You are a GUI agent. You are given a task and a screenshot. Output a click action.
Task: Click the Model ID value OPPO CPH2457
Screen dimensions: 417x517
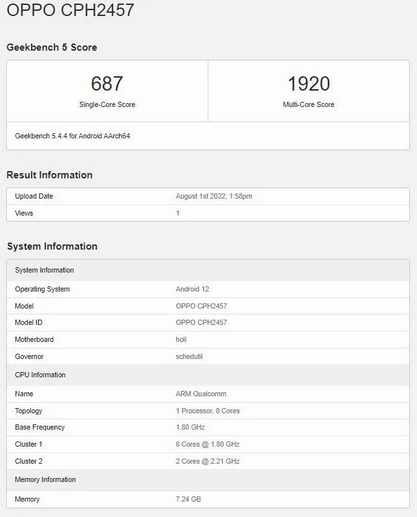click(x=201, y=322)
